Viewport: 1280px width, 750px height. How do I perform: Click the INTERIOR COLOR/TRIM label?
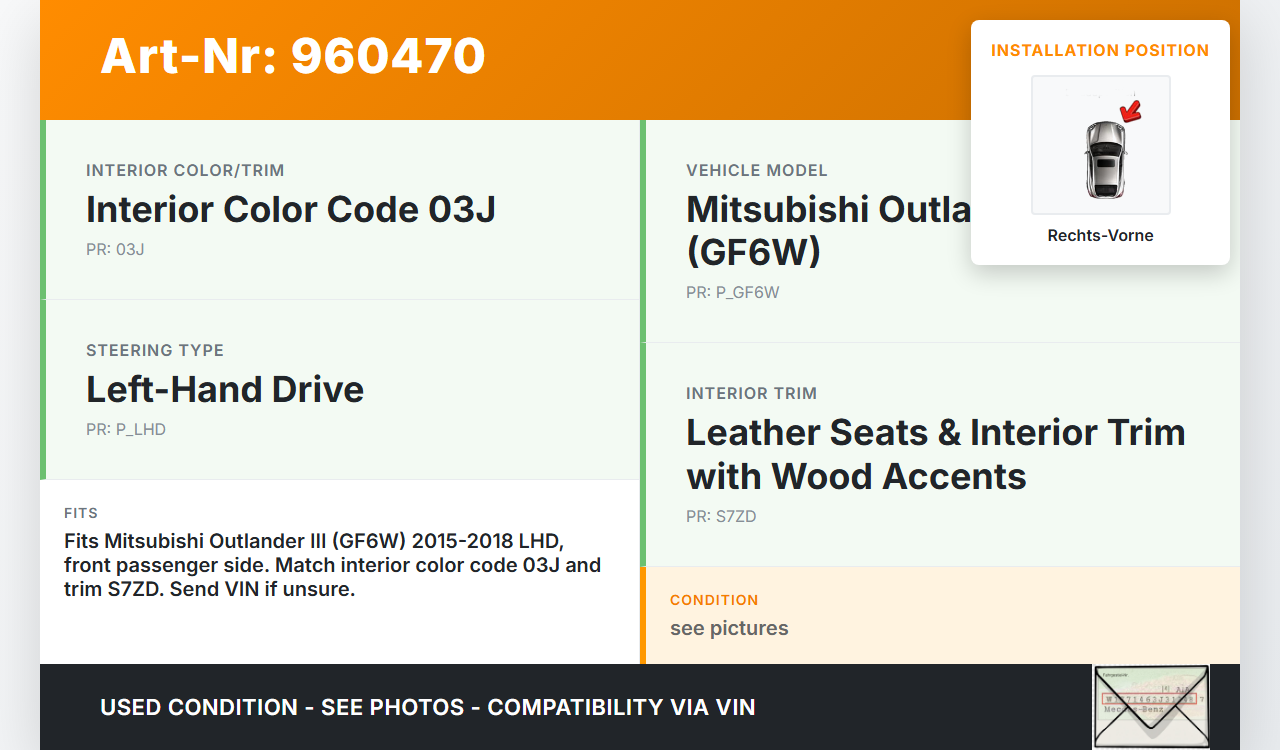tap(185, 170)
